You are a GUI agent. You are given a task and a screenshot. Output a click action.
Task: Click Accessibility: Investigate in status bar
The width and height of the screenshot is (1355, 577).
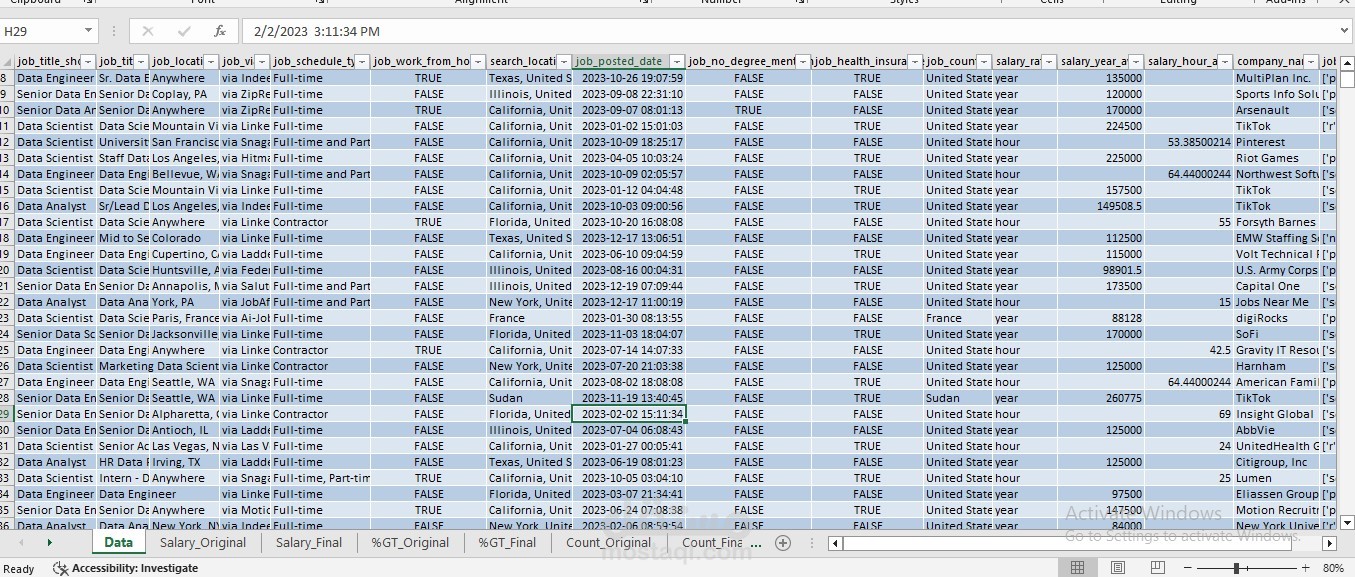[x=135, y=568]
